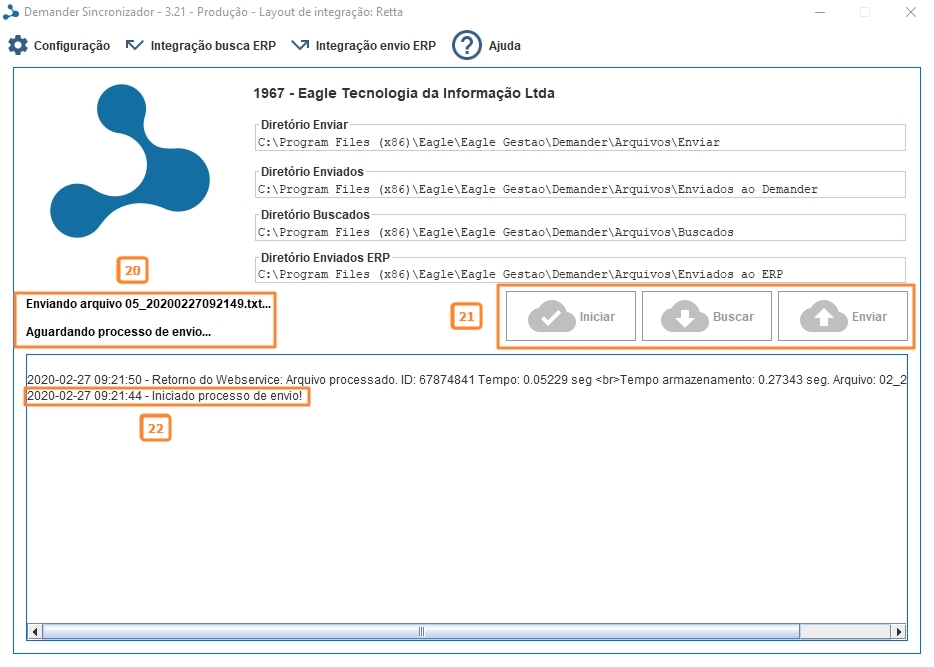Click the 'Diretório Buscados' group label
Screen dimensions: 934x667
[315, 214]
